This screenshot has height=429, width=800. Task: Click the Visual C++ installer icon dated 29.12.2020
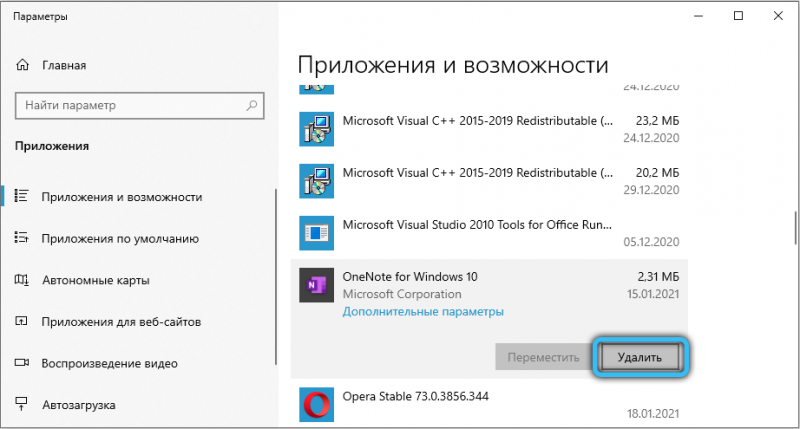click(316, 181)
